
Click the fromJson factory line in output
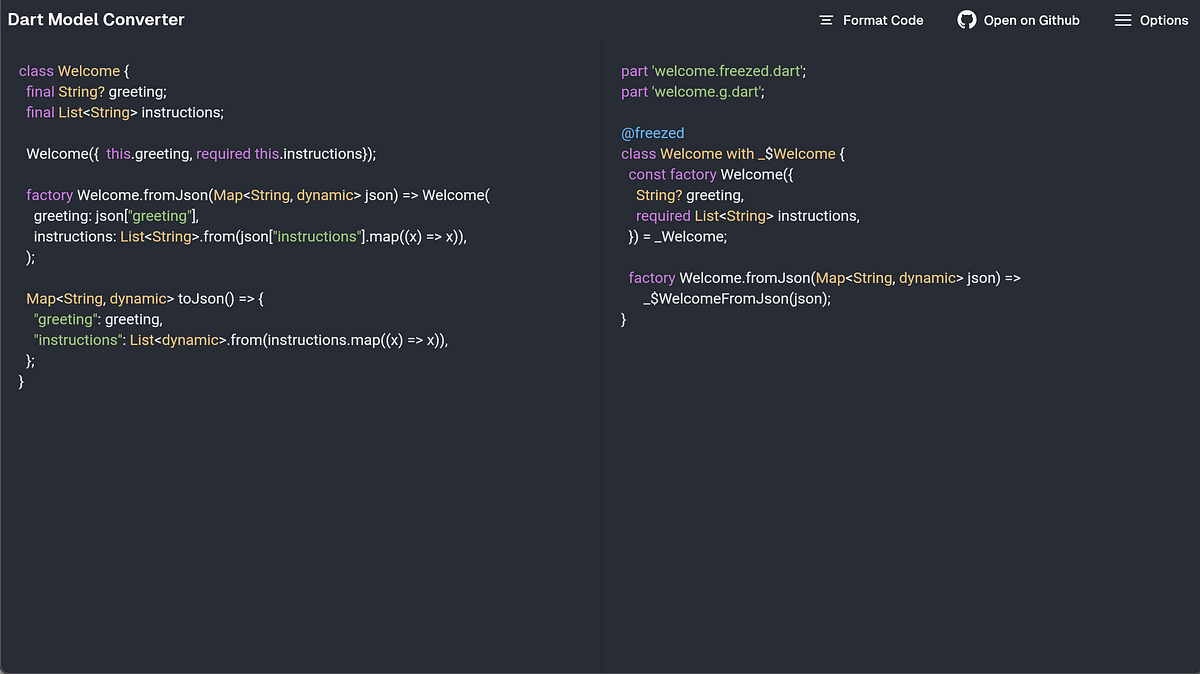820,277
